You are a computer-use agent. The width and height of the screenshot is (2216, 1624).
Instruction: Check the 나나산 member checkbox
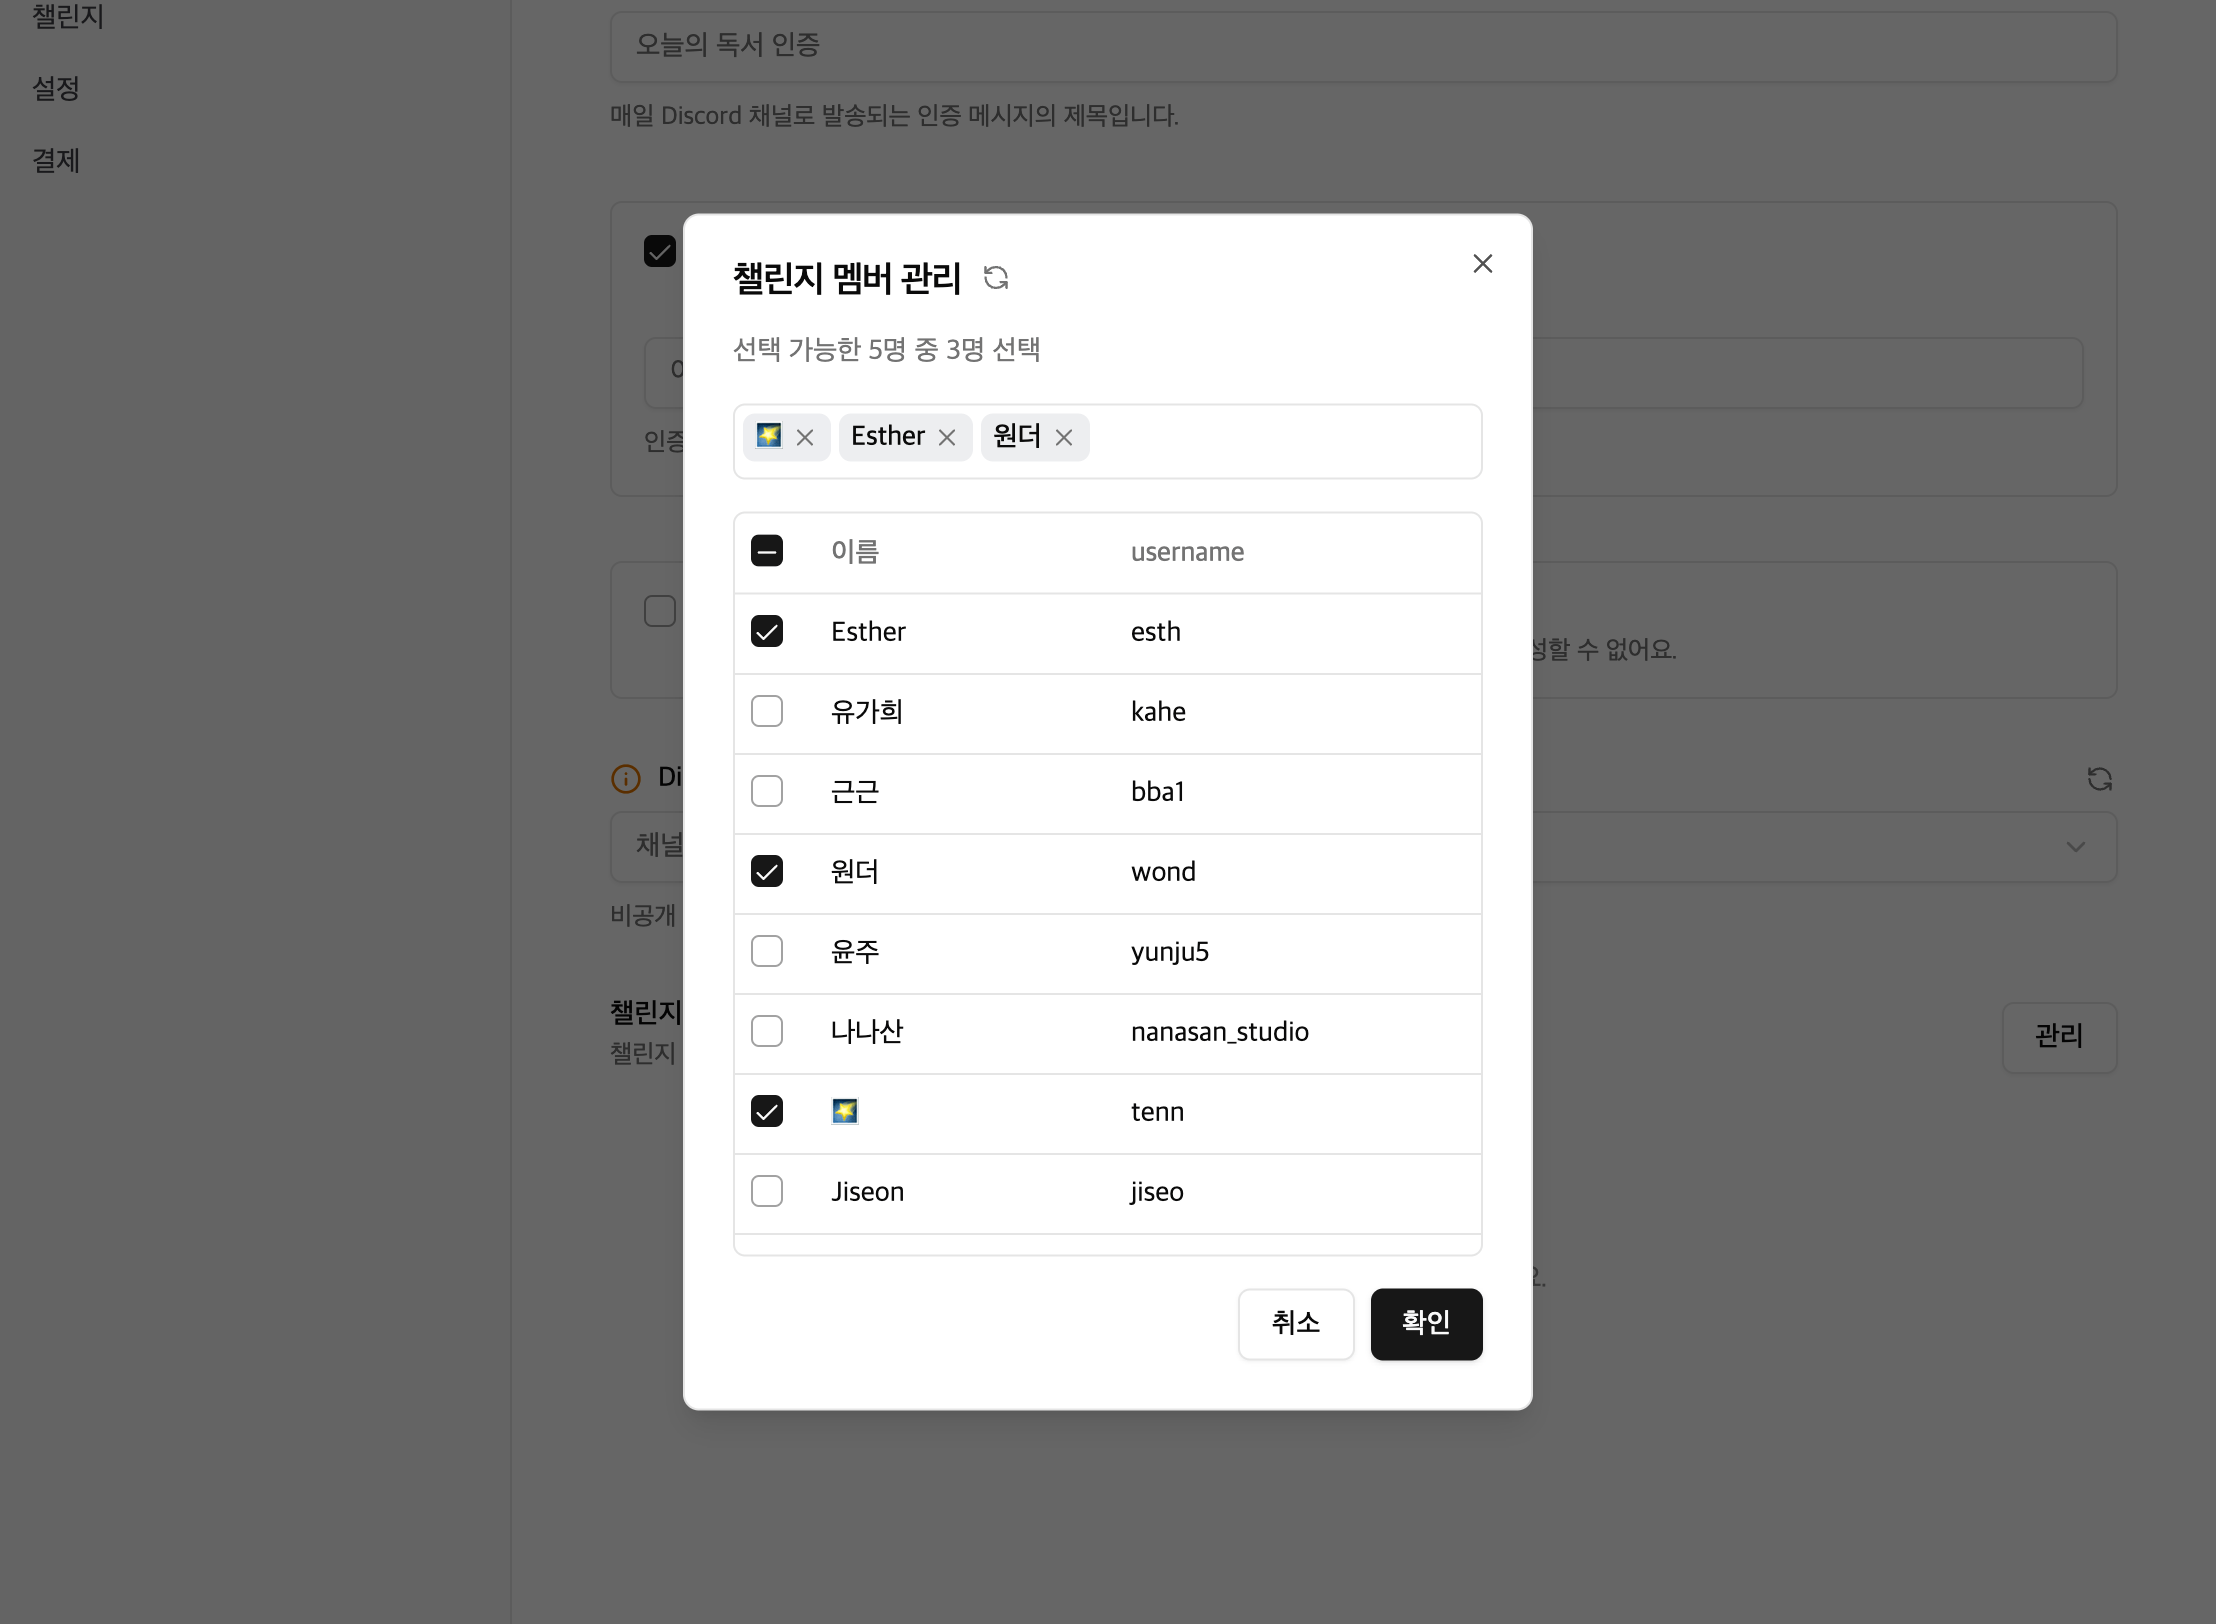pos(767,1031)
